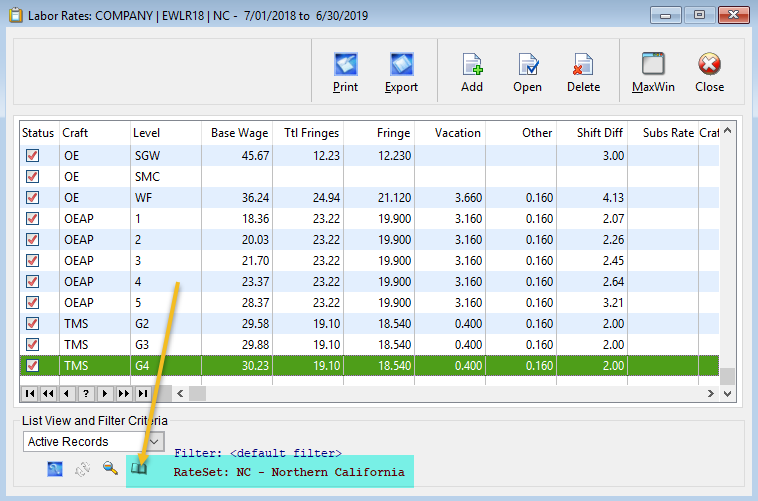Click the clipboard icon in the title bar
The width and height of the screenshot is (758, 501).
16,15
